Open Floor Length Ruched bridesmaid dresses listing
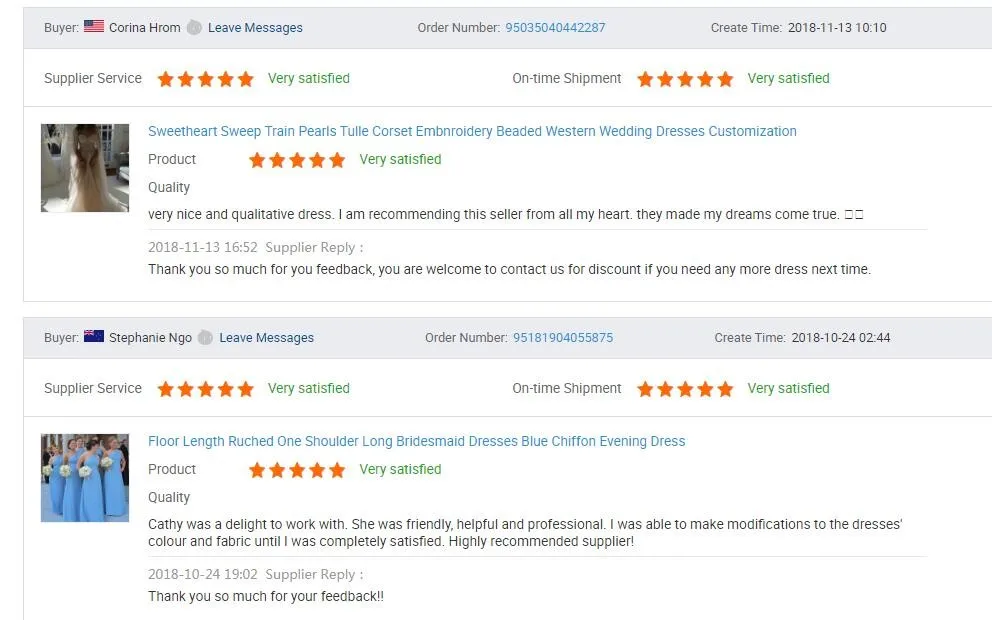Image resolution: width=992 pixels, height=620 pixels. point(416,442)
